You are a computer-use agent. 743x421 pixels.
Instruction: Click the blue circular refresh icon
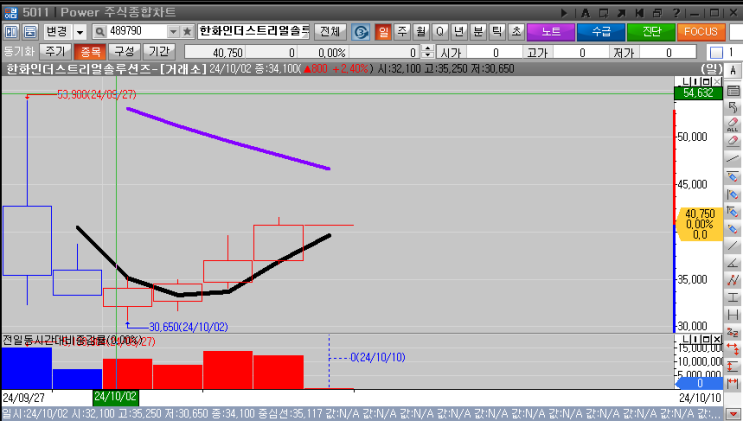[361, 32]
